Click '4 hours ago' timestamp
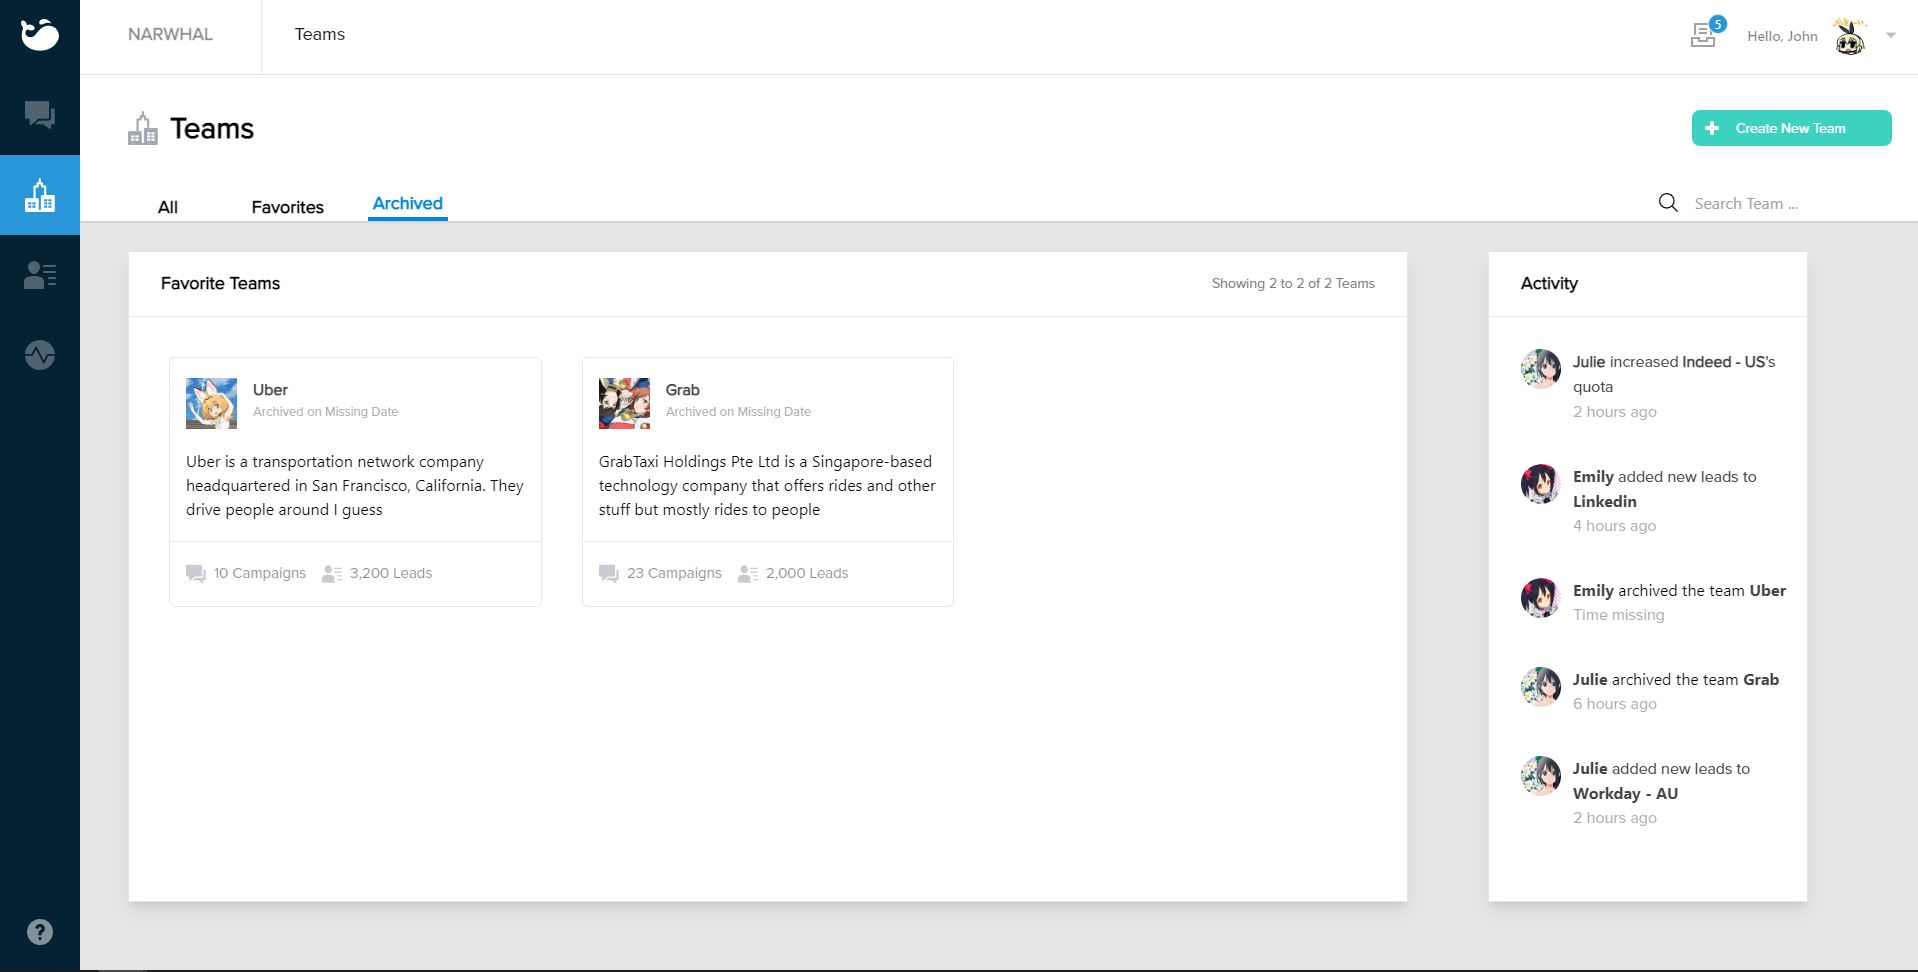 click(x=1615, y=525)
